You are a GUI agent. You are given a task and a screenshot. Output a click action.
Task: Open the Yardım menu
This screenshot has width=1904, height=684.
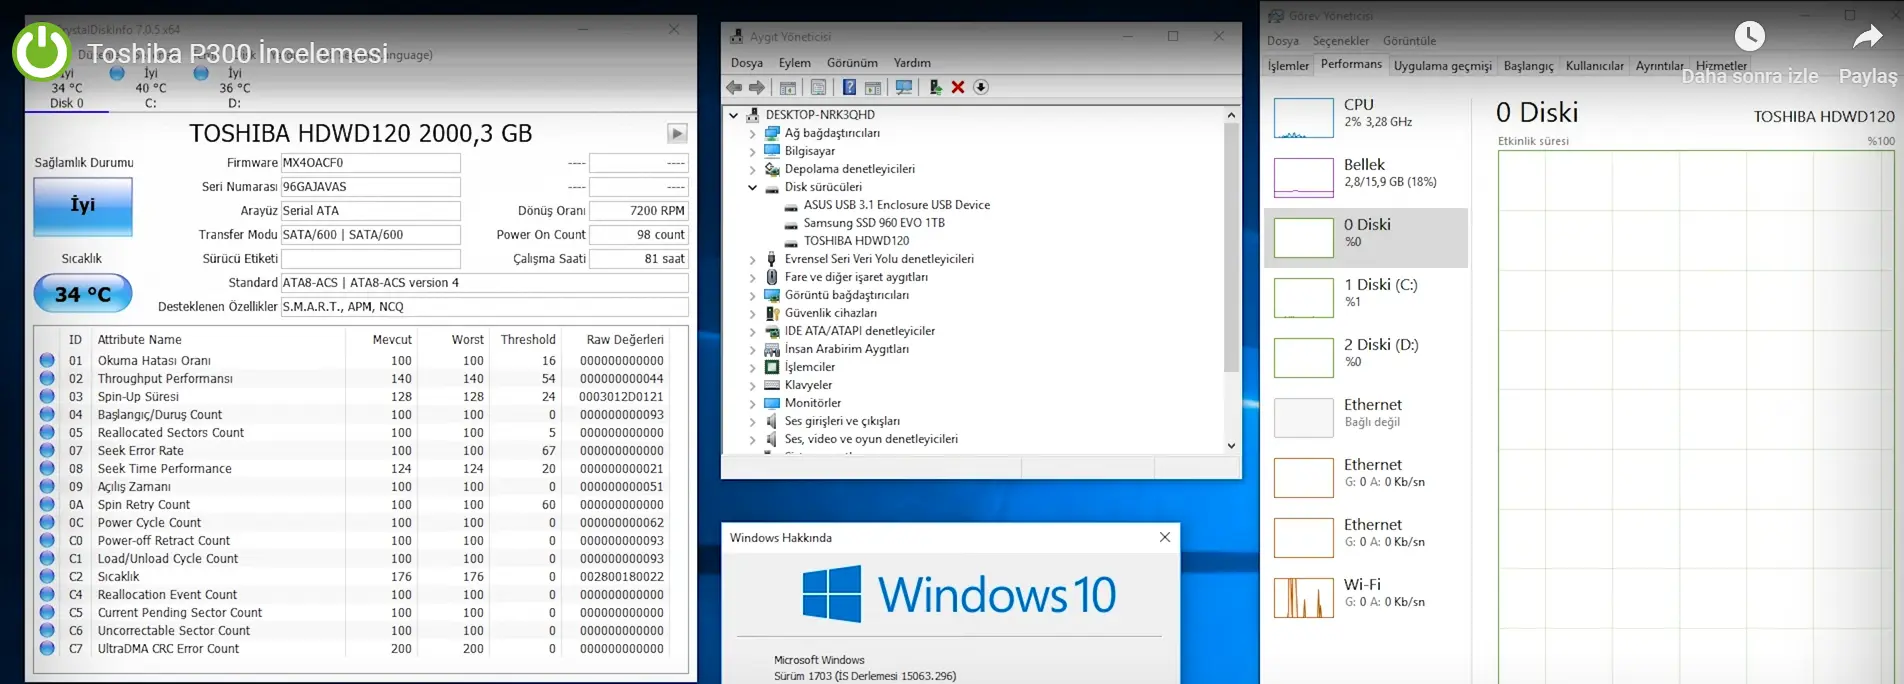[912, 62]
